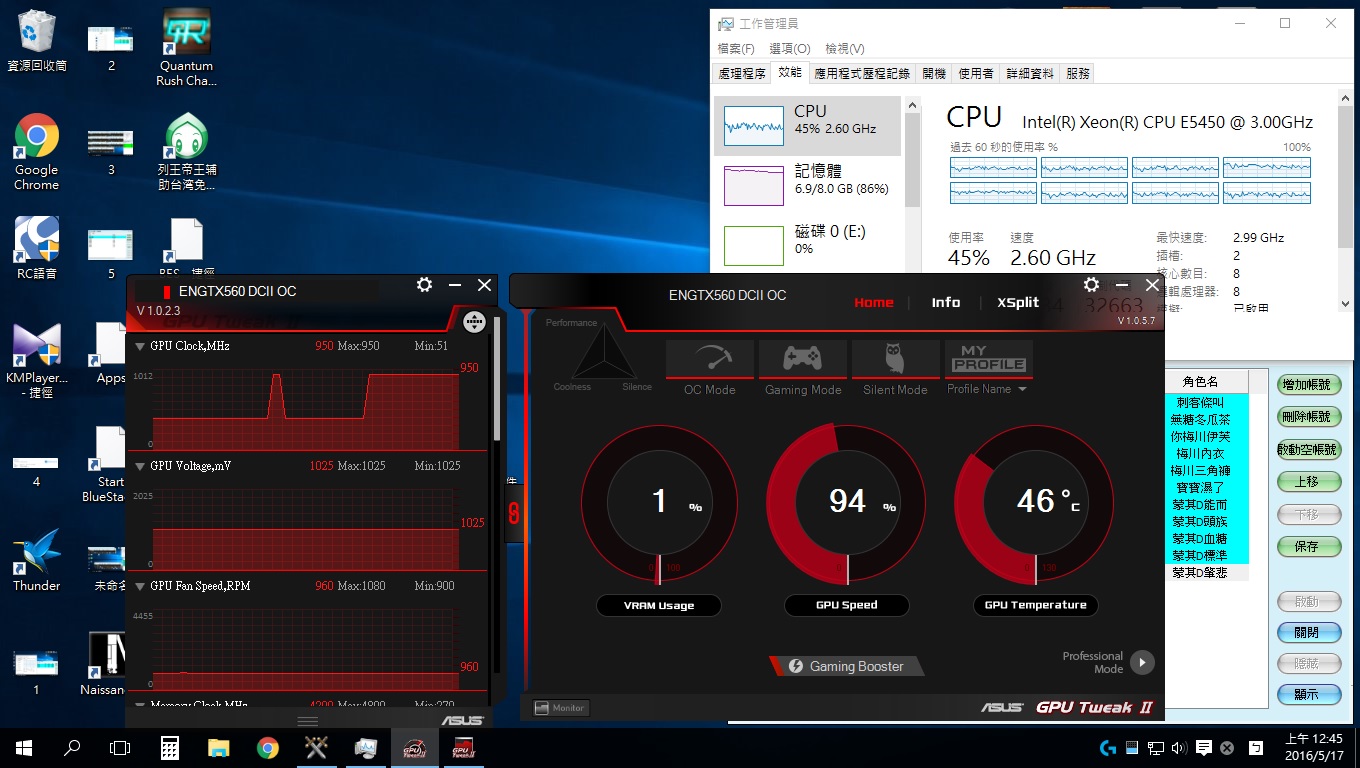Open File Explorer from taskbar
This screenshot has height=768, width=1360.
tap(218, 748)
